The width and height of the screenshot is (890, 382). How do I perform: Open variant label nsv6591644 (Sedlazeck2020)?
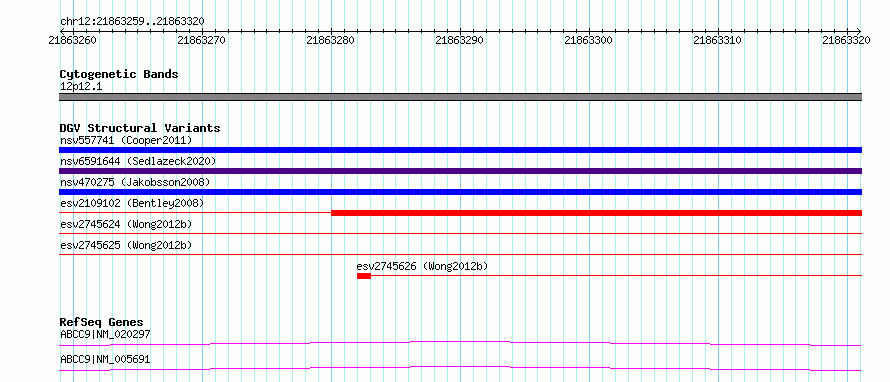138,161
